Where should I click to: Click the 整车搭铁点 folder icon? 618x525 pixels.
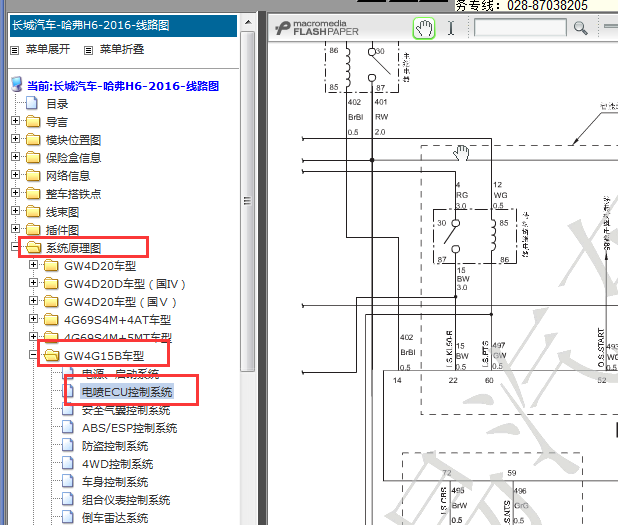point(33,194)
